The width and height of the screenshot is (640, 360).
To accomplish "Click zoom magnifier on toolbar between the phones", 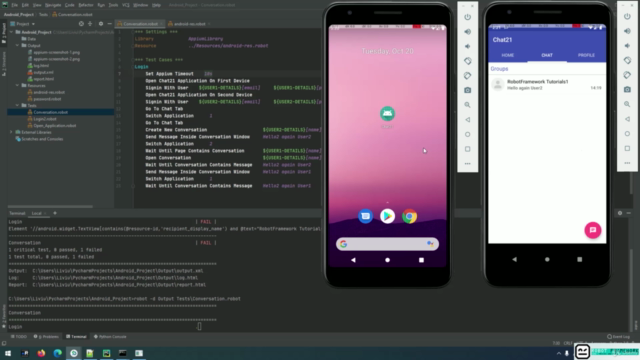I will 467,105.
